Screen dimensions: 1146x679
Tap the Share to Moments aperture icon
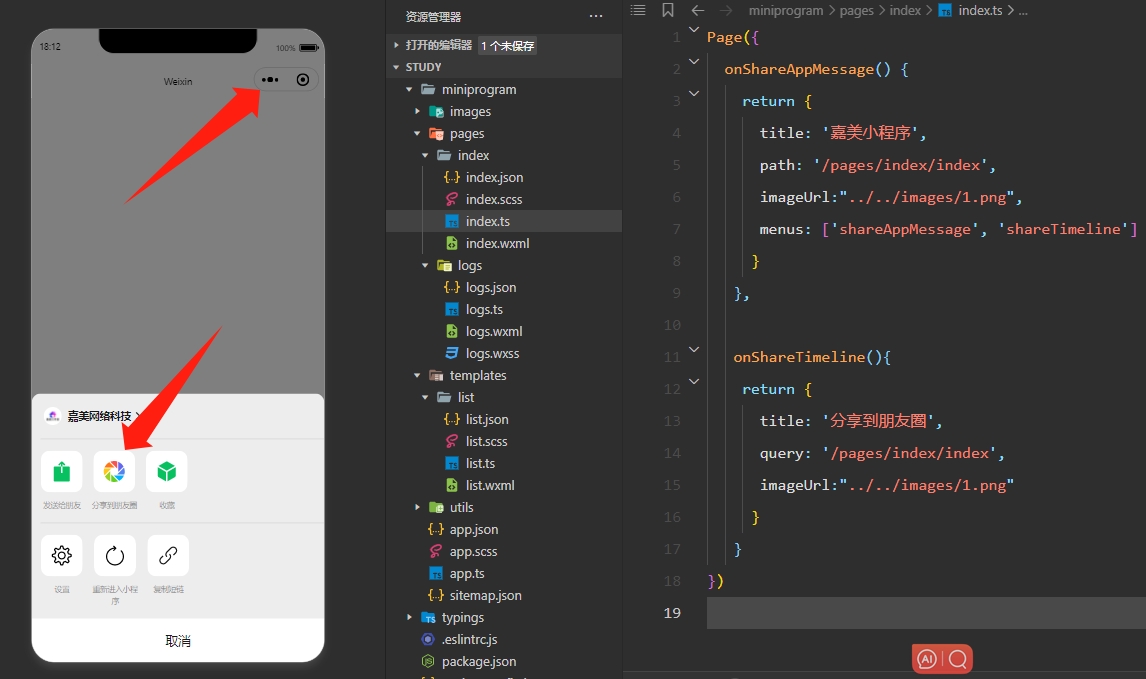click(x=114, y=471)
